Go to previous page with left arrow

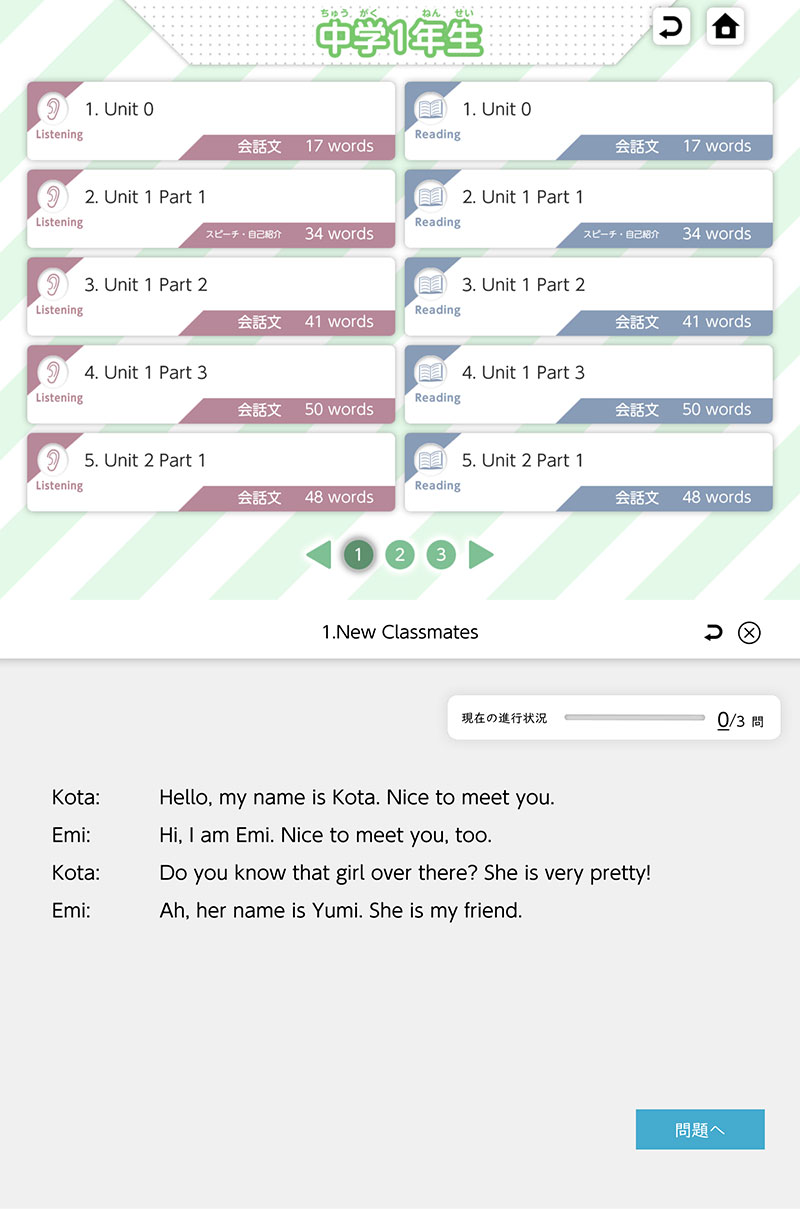(318, 555)
